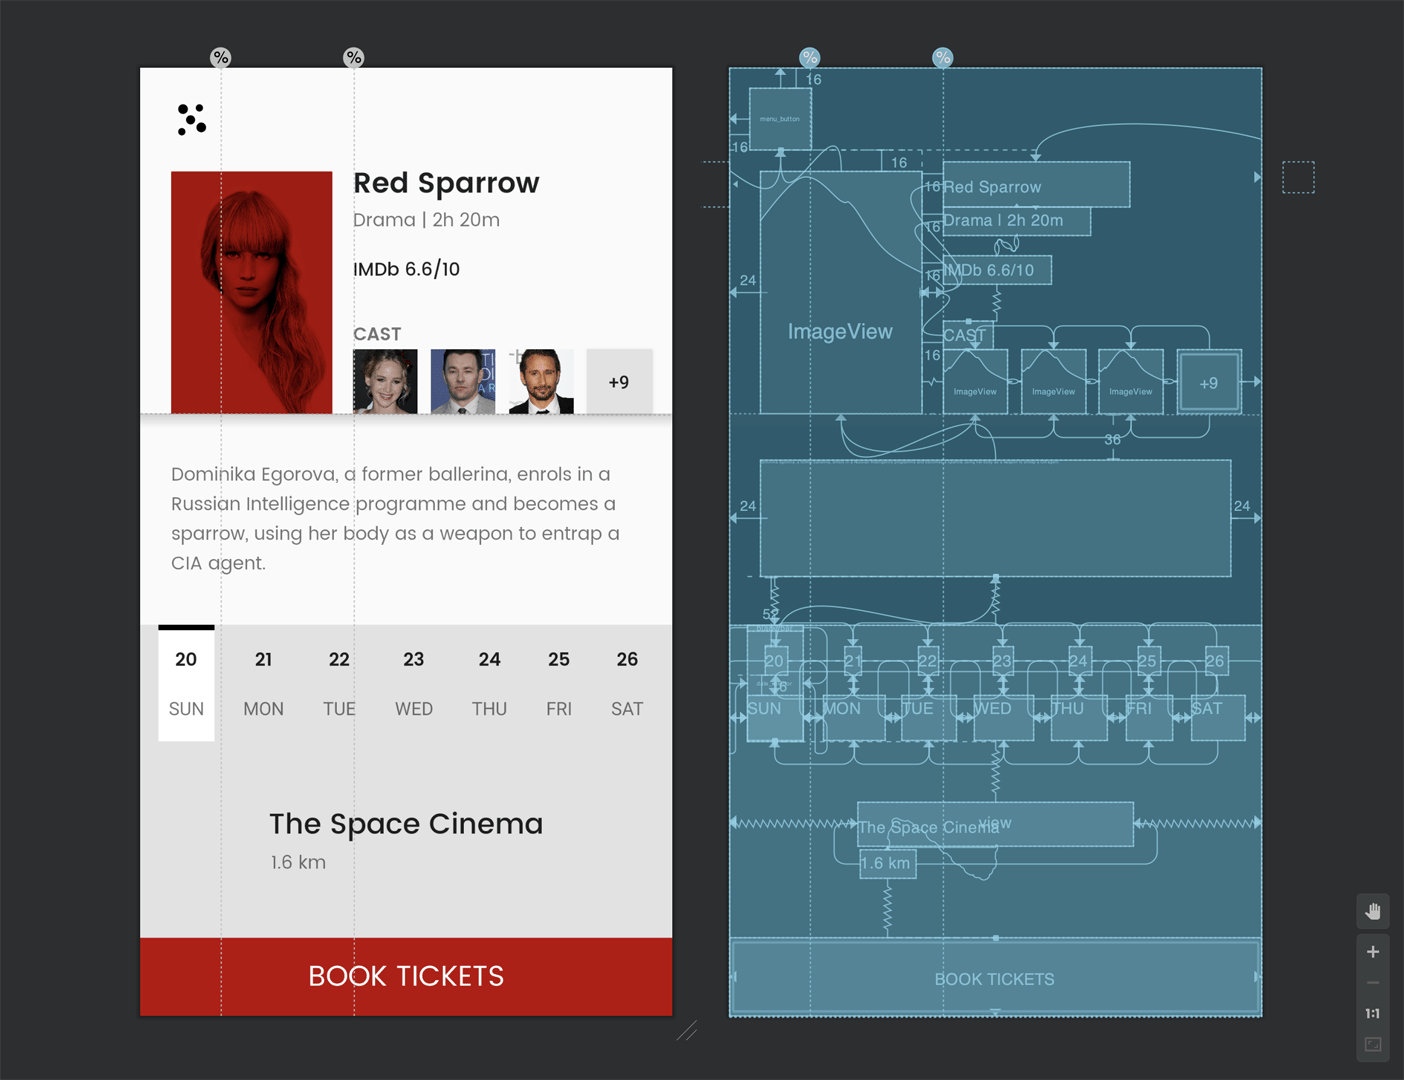Select the 20 SUN day tab

coord(186,683)
